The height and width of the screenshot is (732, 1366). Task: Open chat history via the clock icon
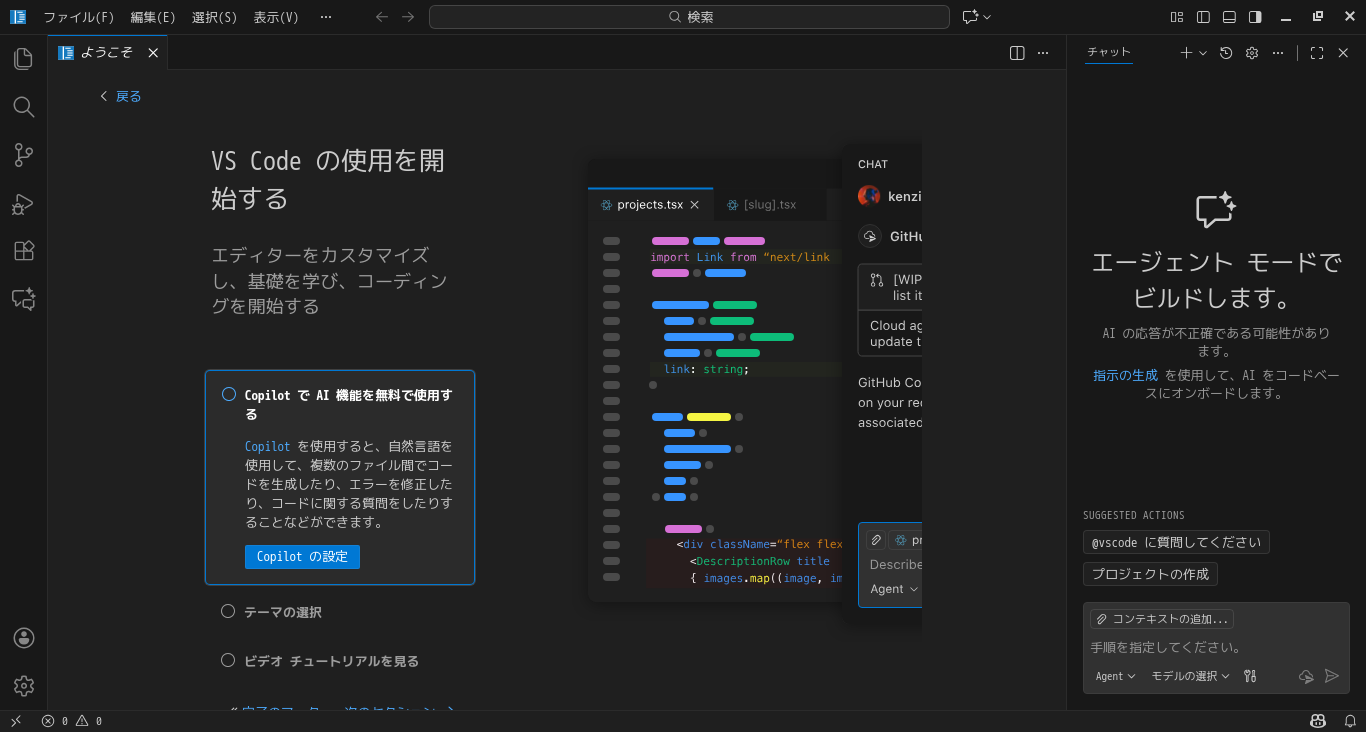1226,52
